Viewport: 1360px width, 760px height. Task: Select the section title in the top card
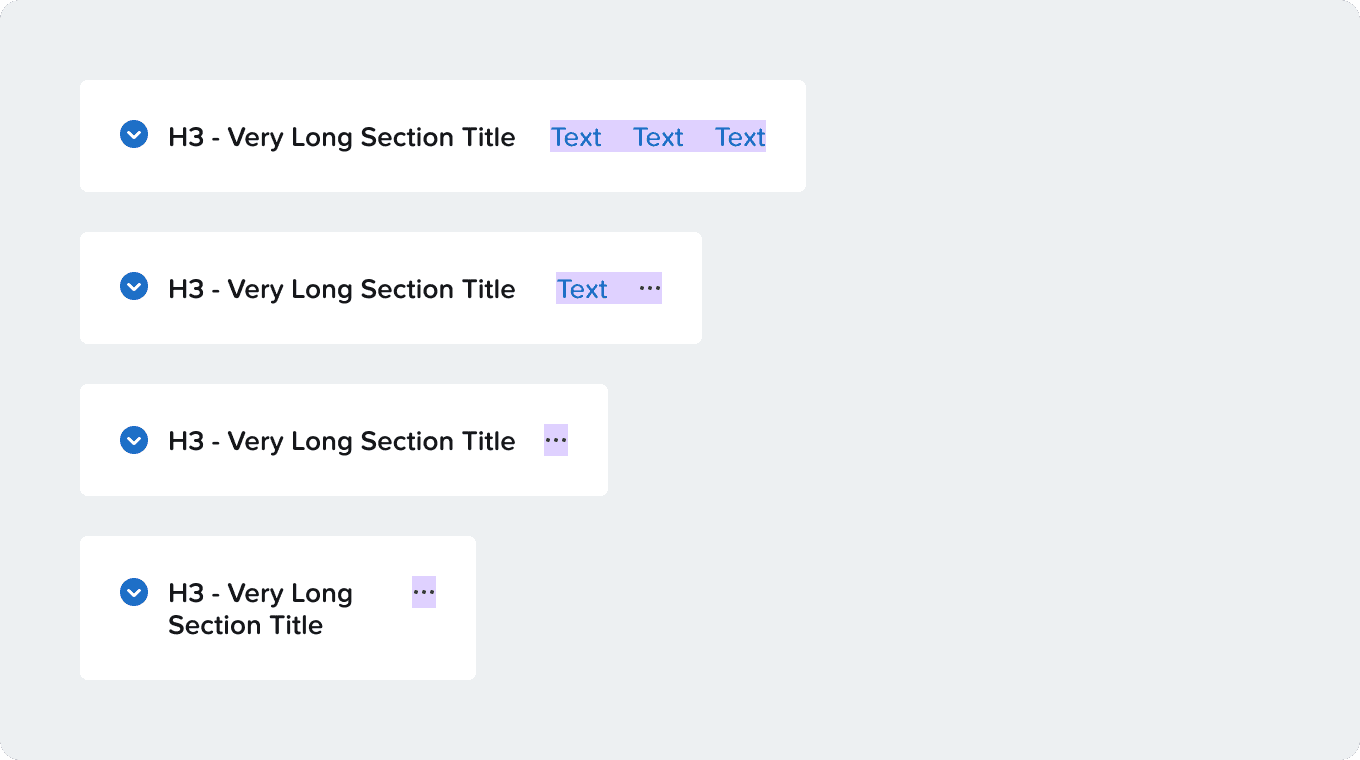[x=342, y=137]
